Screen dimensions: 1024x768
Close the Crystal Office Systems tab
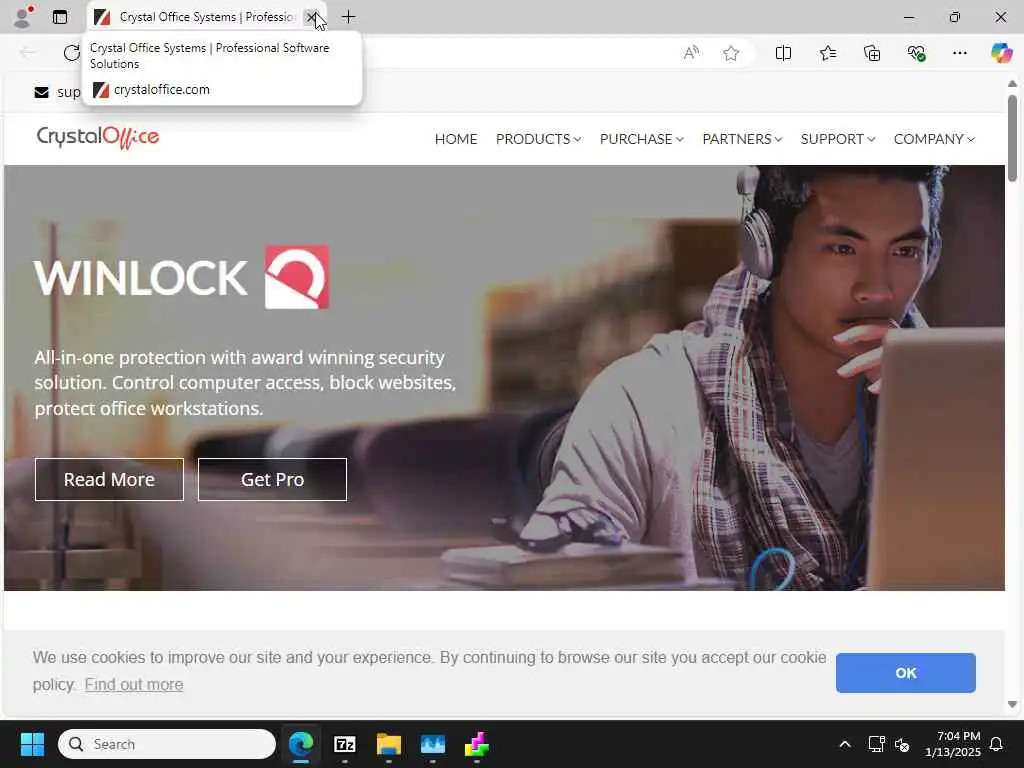pos(312,17)
